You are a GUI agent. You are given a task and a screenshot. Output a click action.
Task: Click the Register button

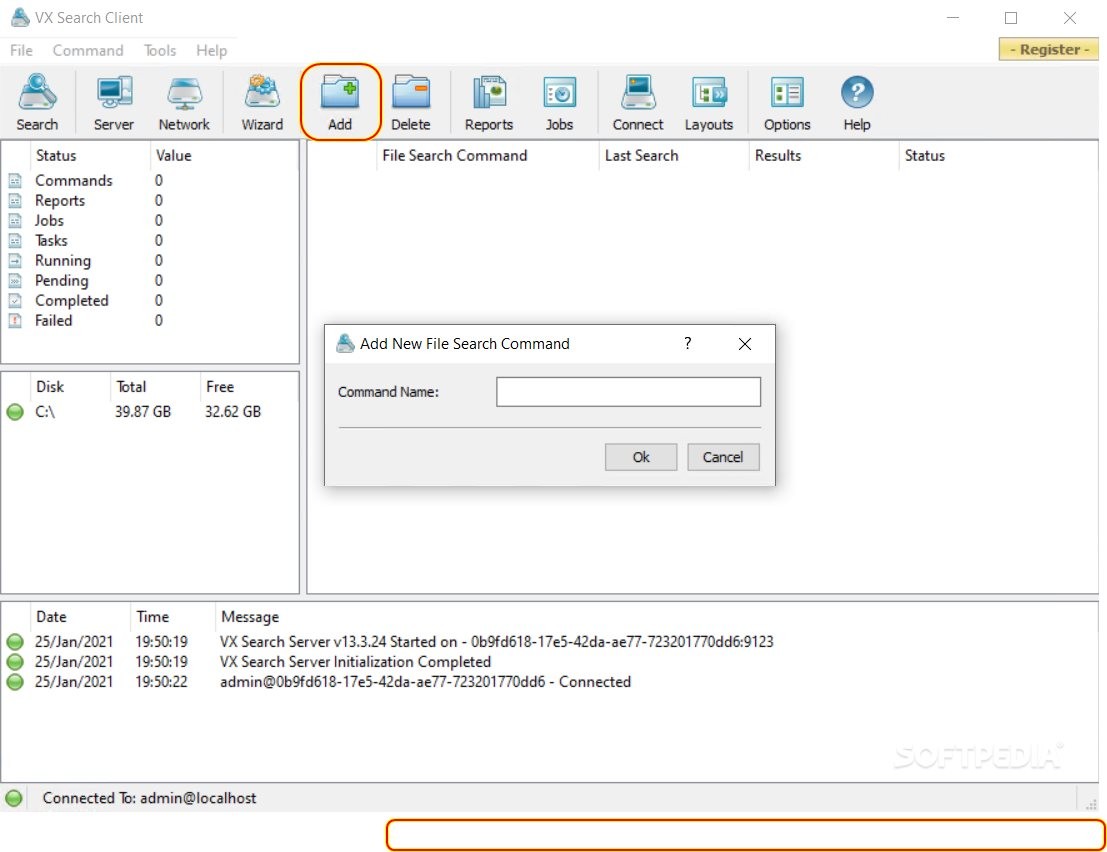[x=1048, y=49]
